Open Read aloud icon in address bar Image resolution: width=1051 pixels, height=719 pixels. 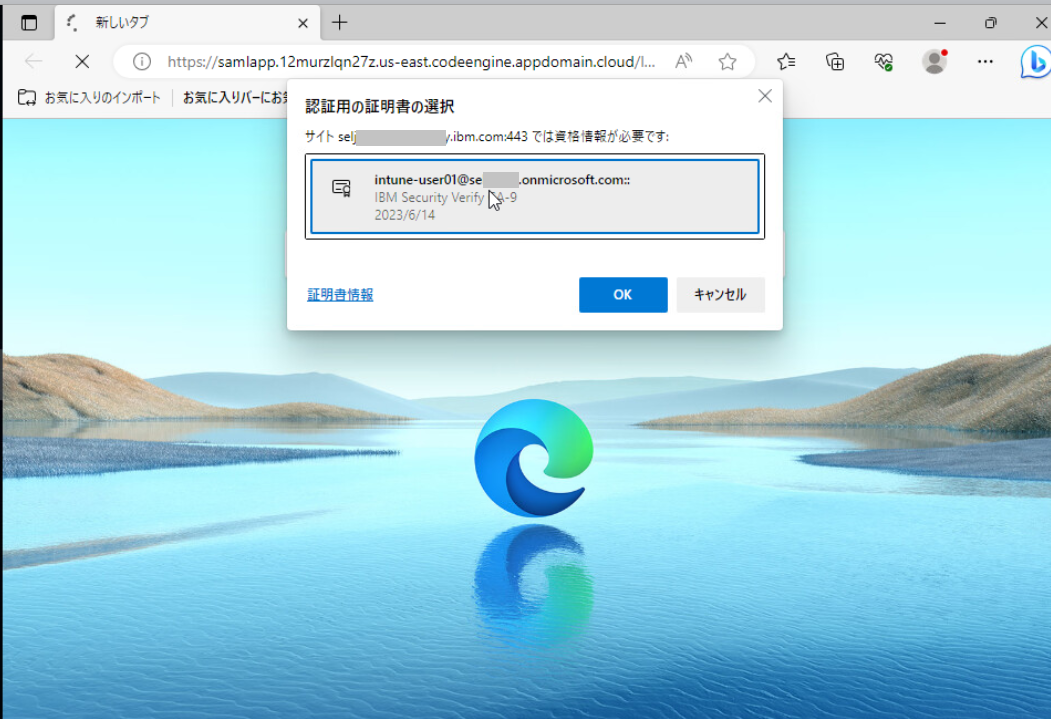(684, 62)
